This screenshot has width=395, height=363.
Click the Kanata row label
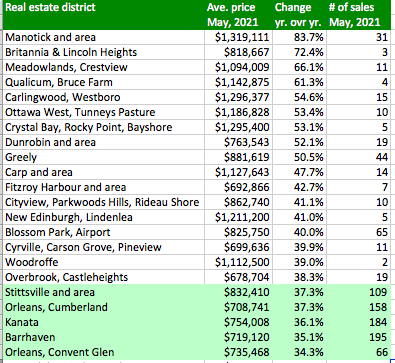click(x=104, y=322)
